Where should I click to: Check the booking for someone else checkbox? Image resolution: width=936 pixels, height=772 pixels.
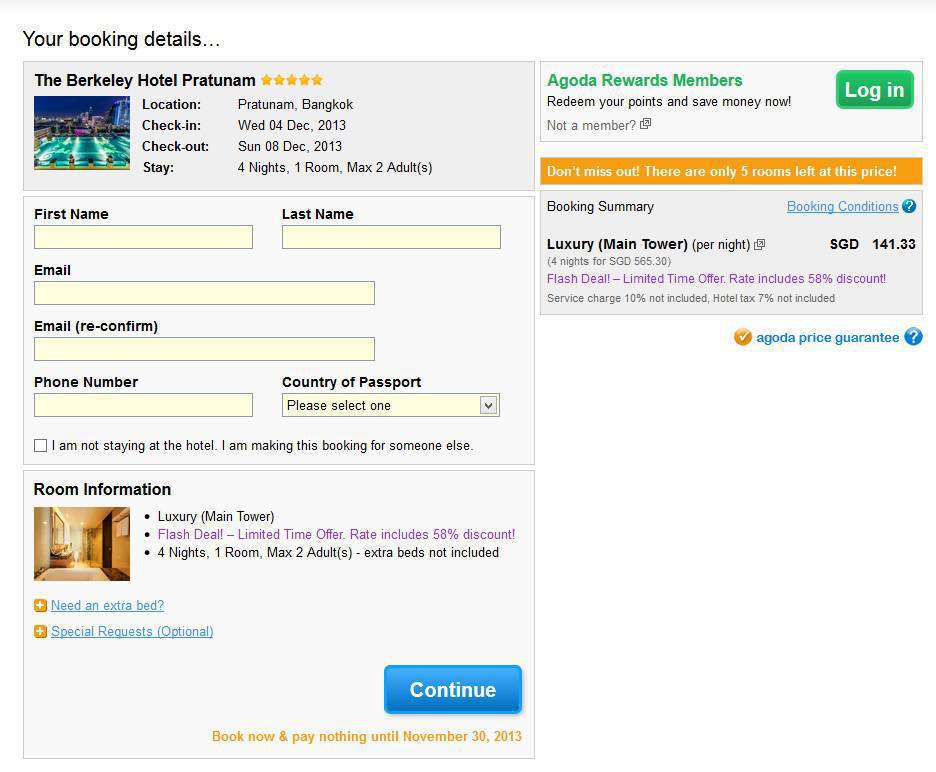pos(41,445)
